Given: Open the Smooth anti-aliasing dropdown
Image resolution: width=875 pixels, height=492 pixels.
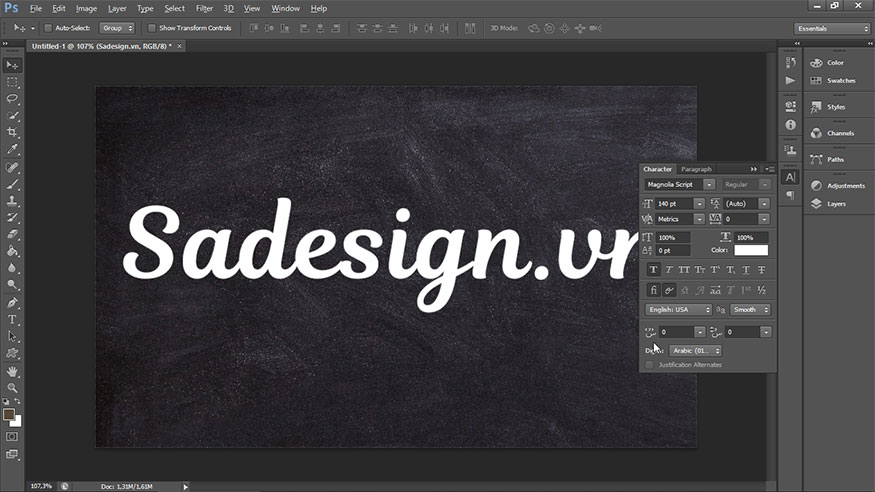Looking at the screenshot, I should coord(750,310).
